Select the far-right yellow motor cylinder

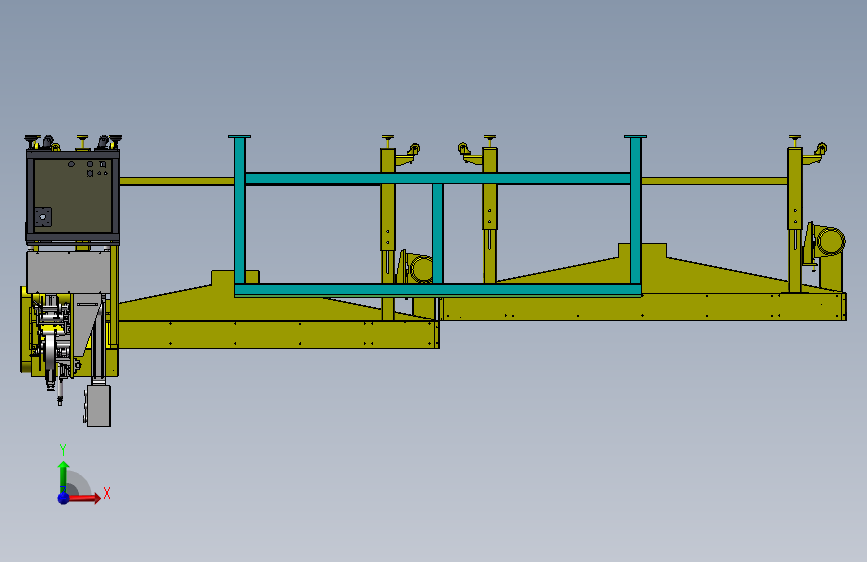[x=831, y=242]
